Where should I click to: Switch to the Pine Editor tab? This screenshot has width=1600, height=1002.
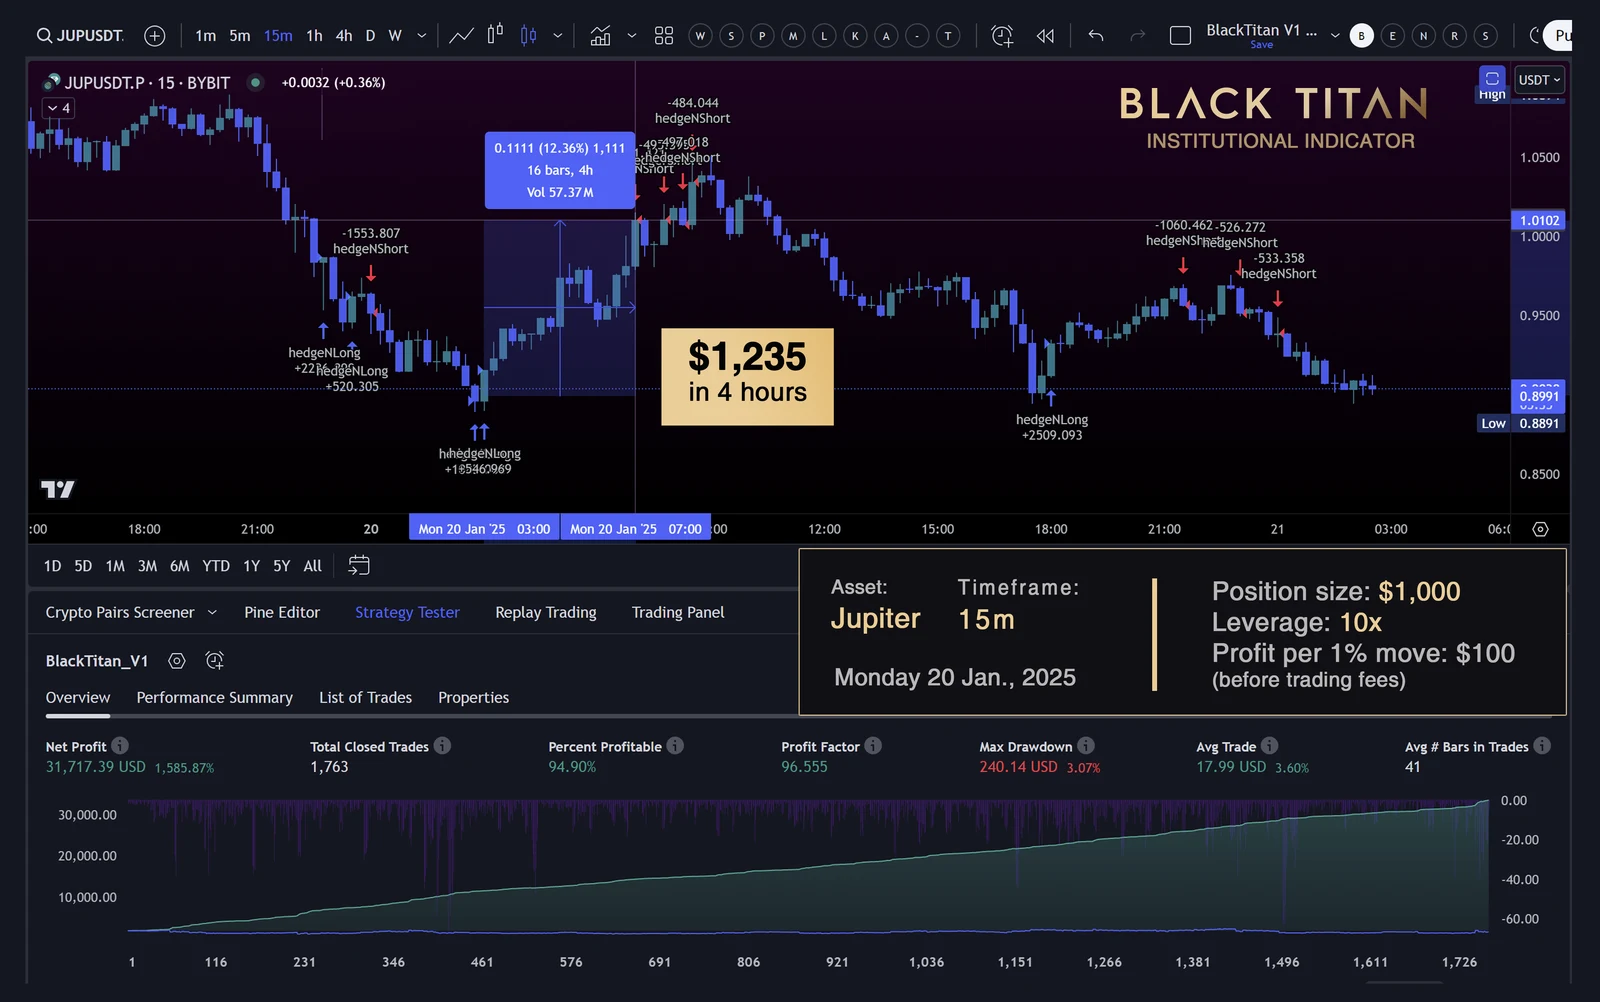coord(282,613)
